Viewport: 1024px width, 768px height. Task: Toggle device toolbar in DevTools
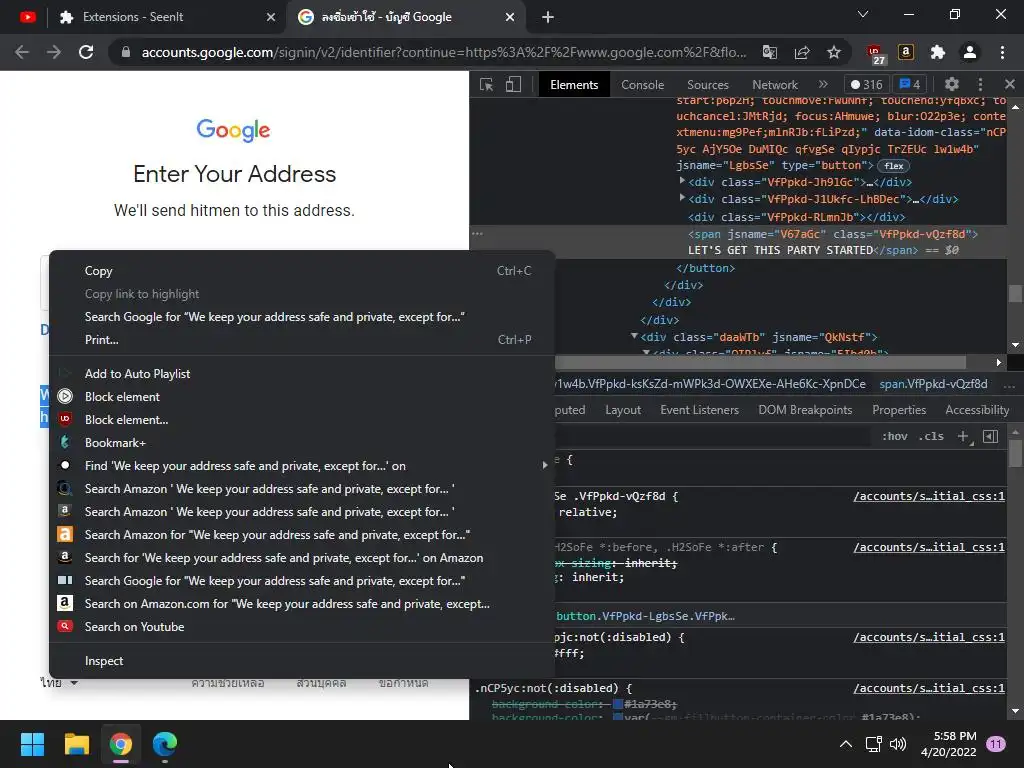pos(513,85)
